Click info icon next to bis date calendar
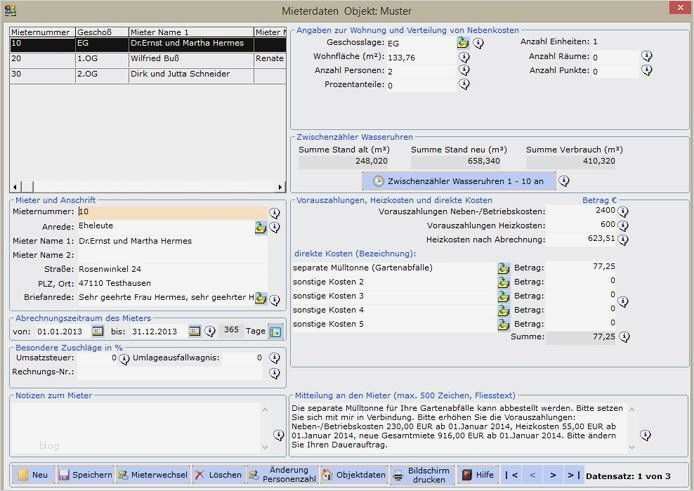 coord(210,331)
